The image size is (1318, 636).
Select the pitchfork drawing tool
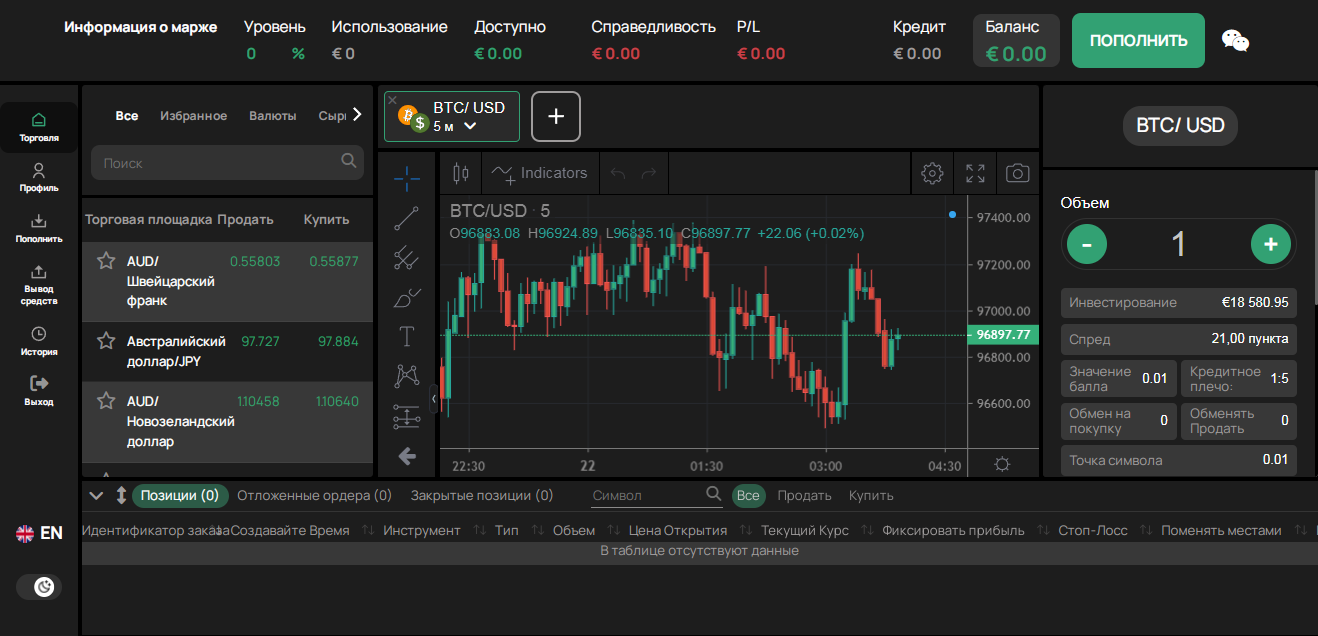tap(407, 257)
